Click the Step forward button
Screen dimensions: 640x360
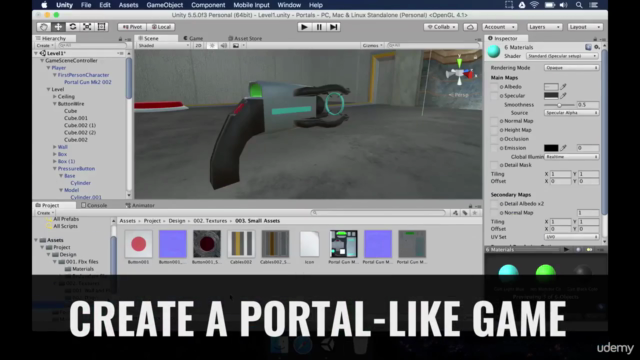333,27
